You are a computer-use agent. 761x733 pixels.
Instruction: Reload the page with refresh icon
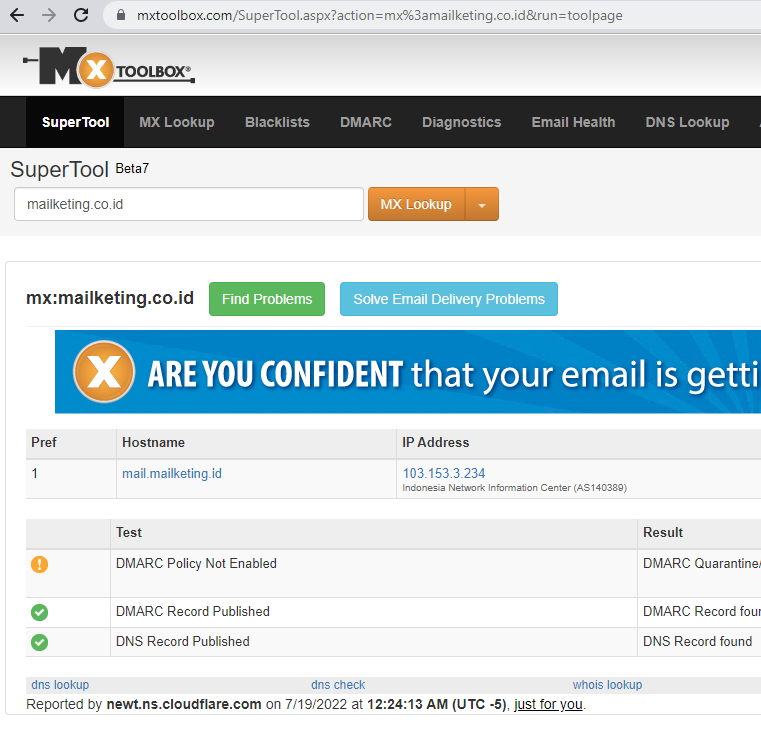pyautogui.click(x=82, y=16)
